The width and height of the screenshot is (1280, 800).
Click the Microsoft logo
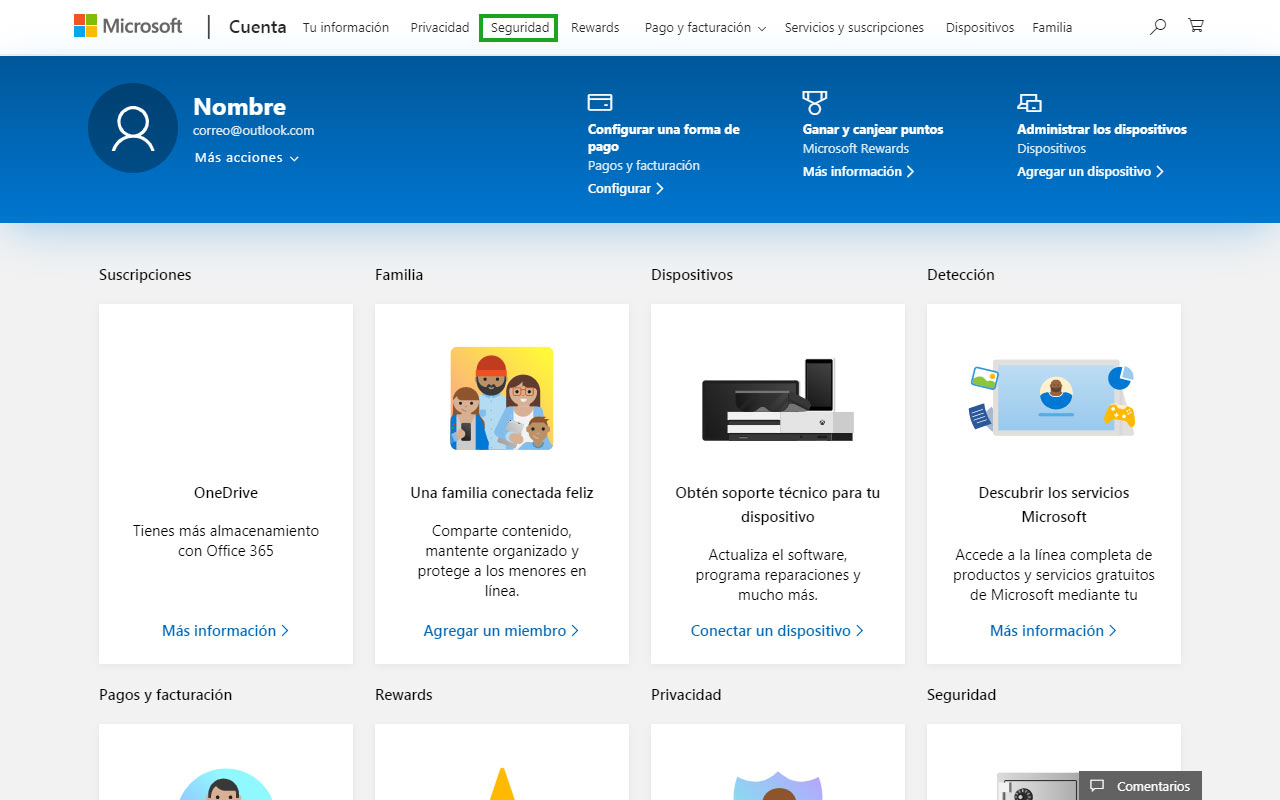[x=128, y=26]
